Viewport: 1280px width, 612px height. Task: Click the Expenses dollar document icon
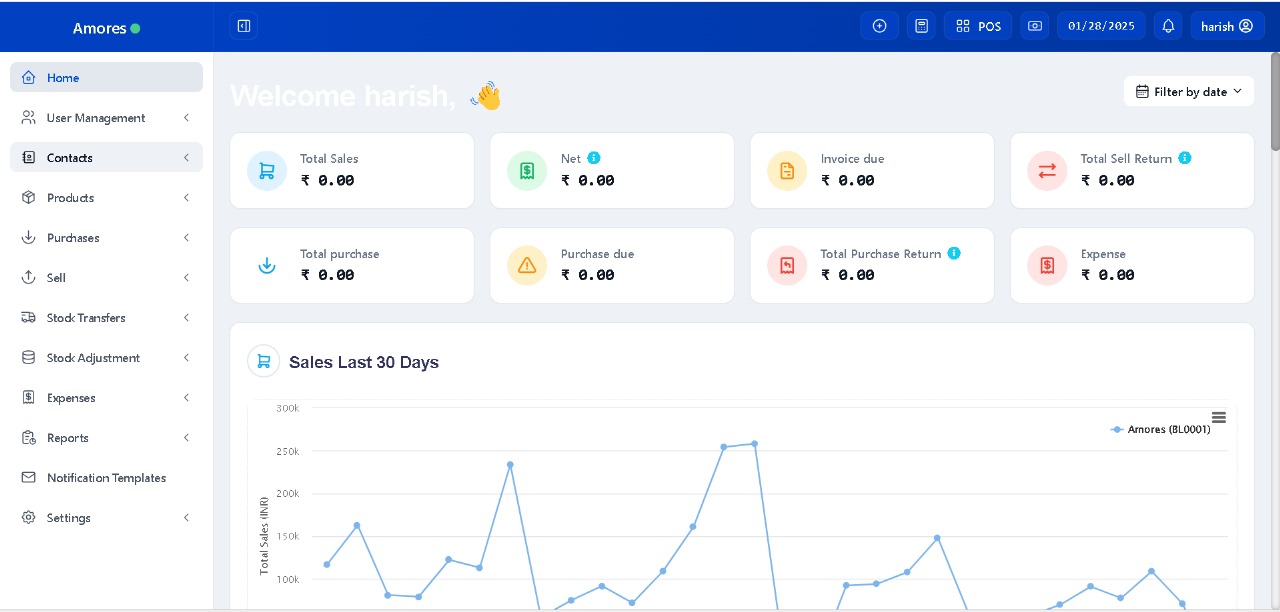pyautogui.click(x=28, y=397)
